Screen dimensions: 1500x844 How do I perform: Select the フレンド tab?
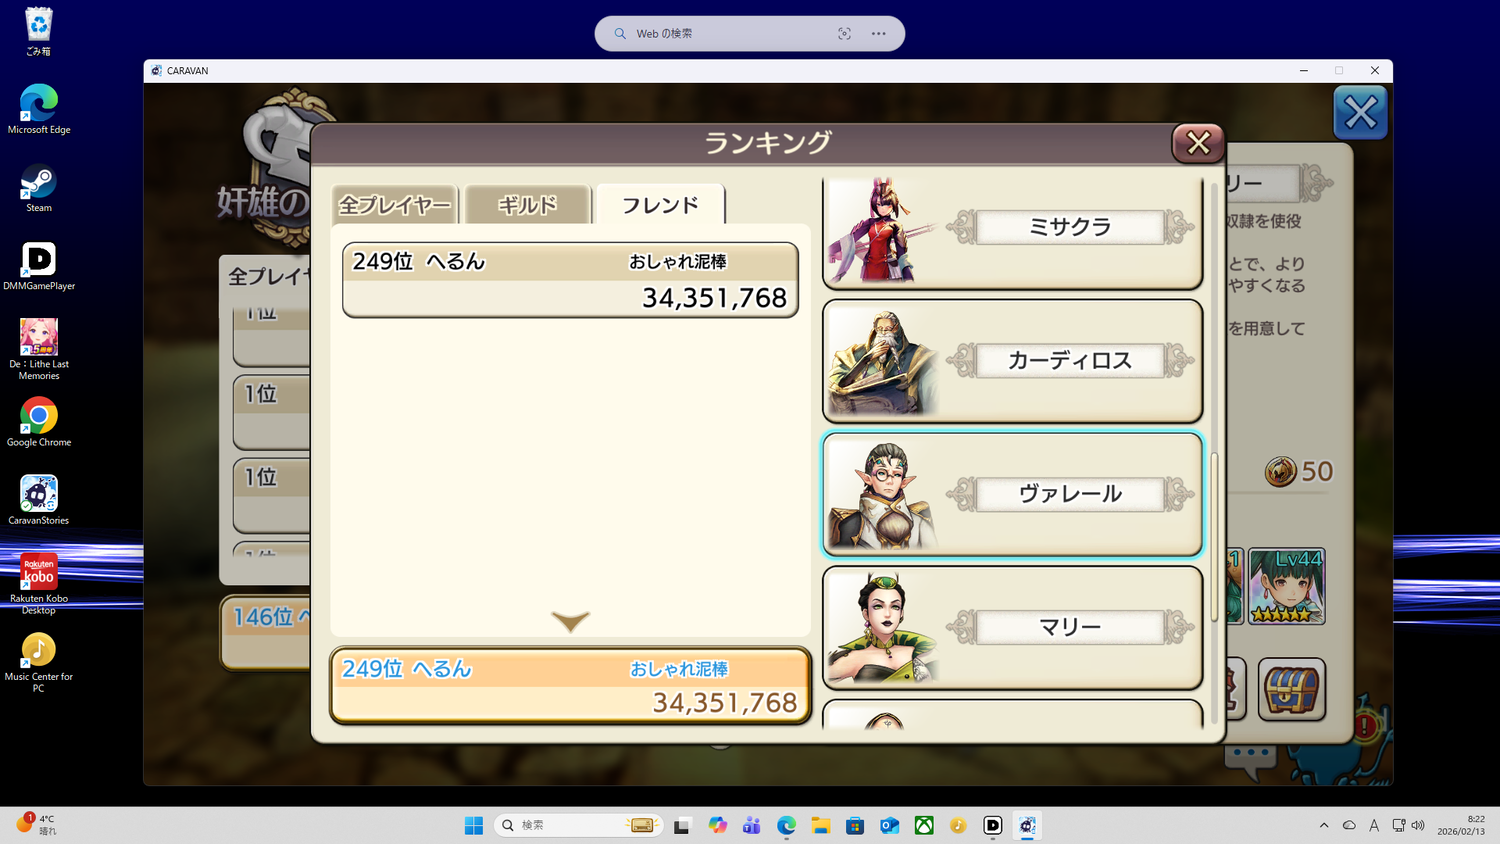(660, 205)
